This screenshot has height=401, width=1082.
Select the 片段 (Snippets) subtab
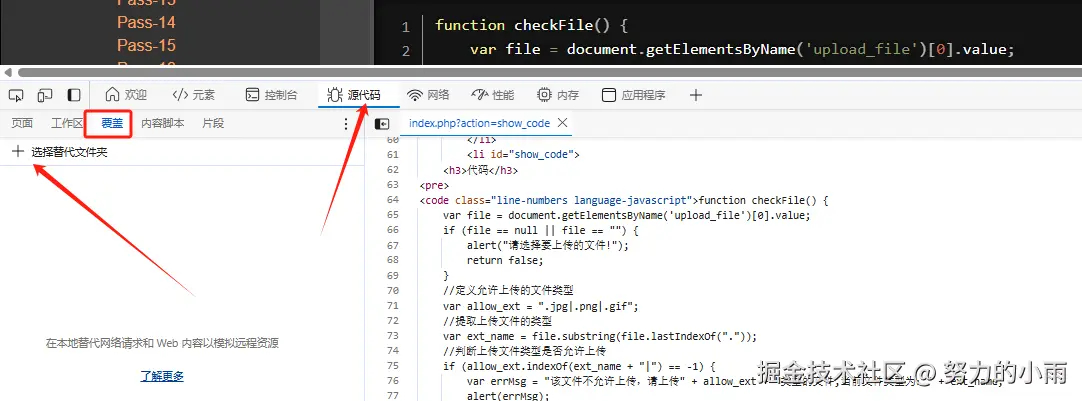pyautogui.click(x=213, y=124)
